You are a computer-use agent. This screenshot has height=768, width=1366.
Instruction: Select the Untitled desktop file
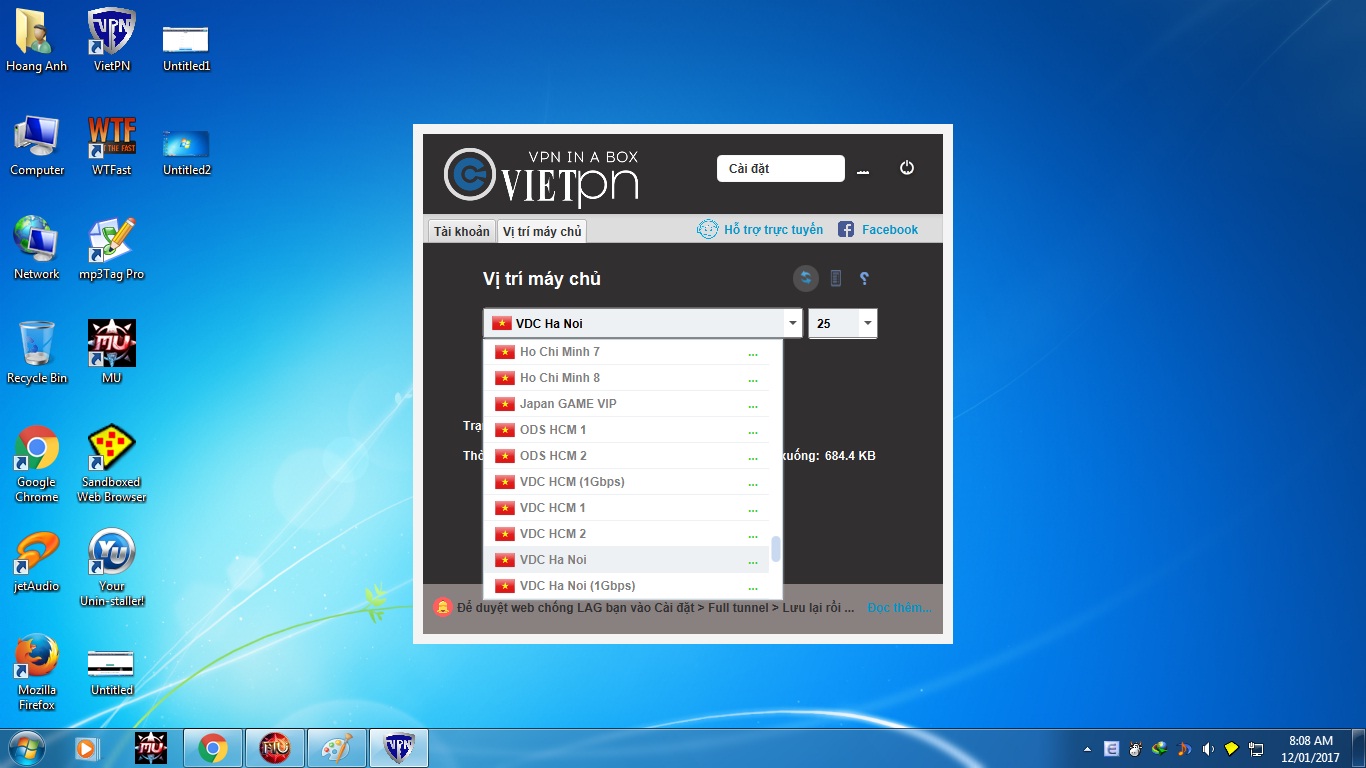coord(112,672)
